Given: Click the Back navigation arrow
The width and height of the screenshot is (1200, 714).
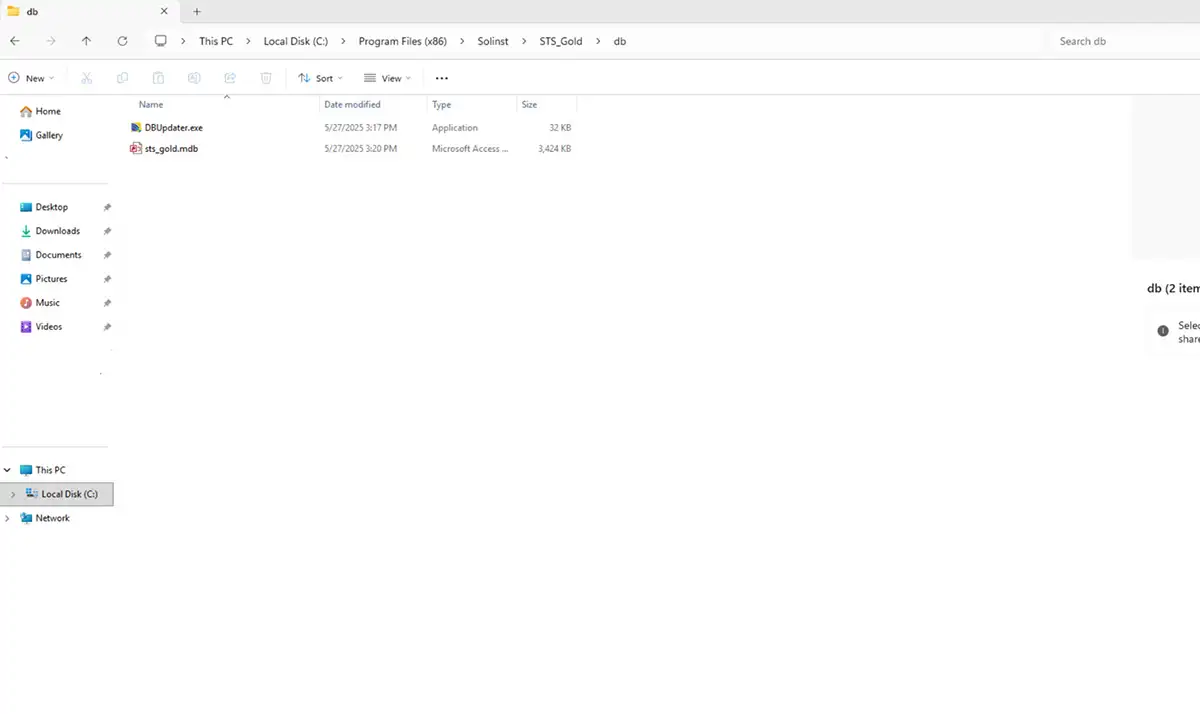Looking at the screenshot, I should tap(14, 41).
